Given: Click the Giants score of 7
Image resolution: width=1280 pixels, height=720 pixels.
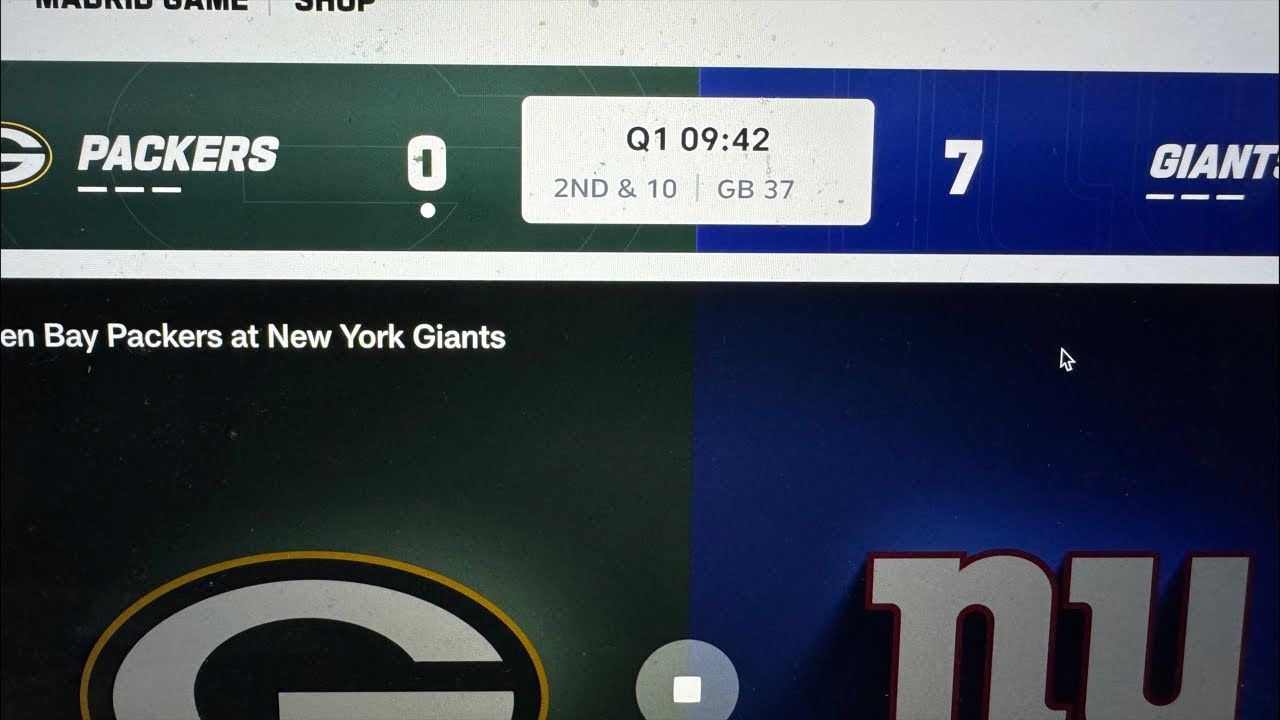Looking at the screenshot, I should coord(963,167).
